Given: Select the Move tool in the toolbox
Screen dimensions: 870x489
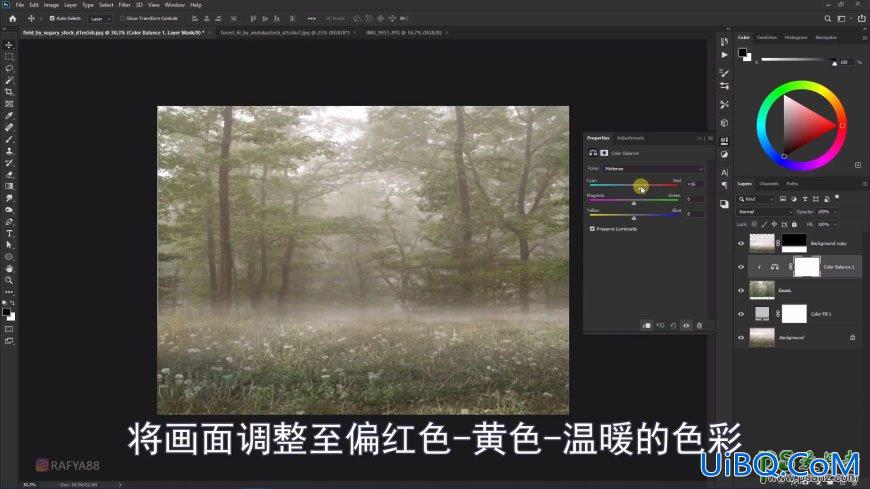Looking at the screenshot, I should click(x=9, y=45).
